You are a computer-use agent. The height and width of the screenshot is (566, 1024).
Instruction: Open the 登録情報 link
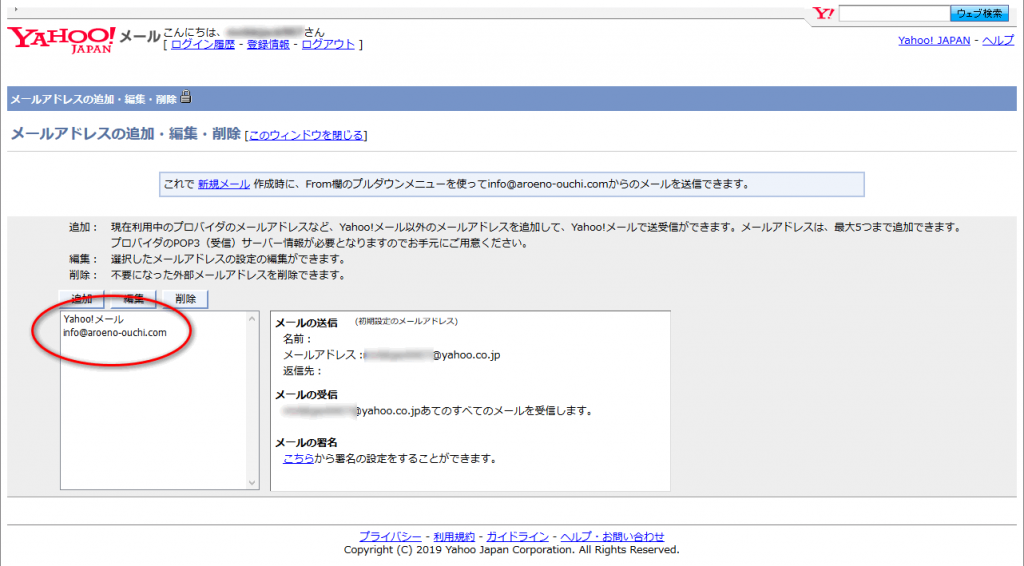click(268, 45)
